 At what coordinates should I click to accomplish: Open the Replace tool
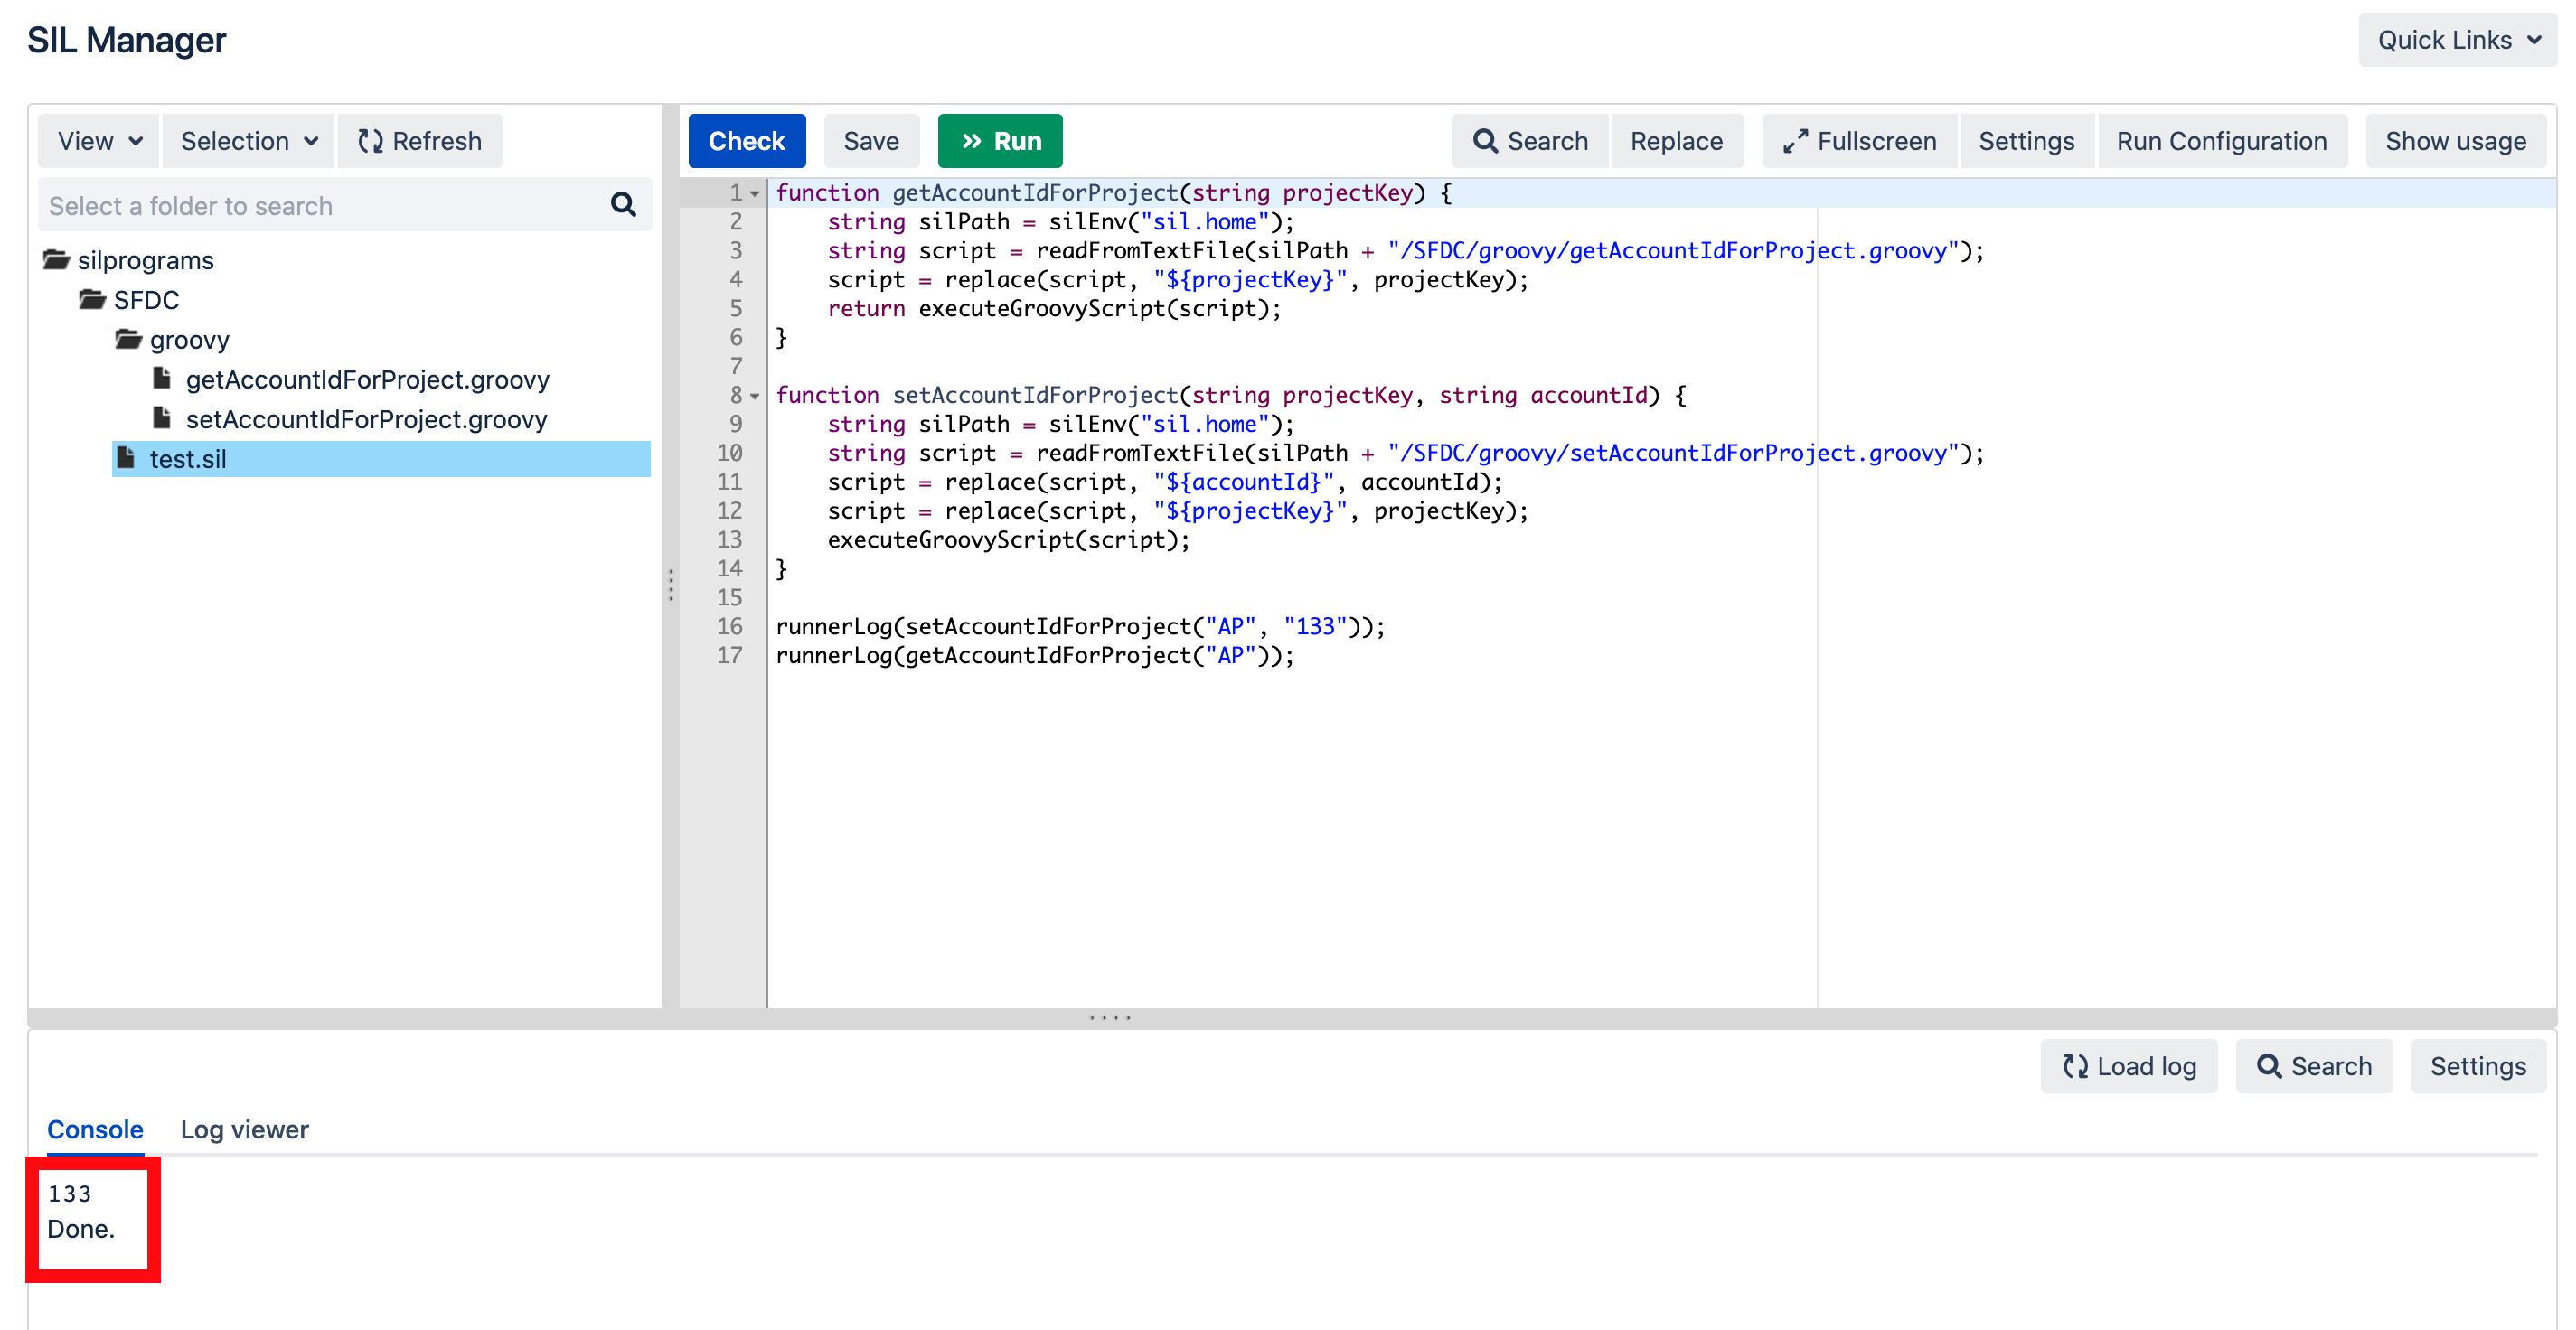(1677, 141)
